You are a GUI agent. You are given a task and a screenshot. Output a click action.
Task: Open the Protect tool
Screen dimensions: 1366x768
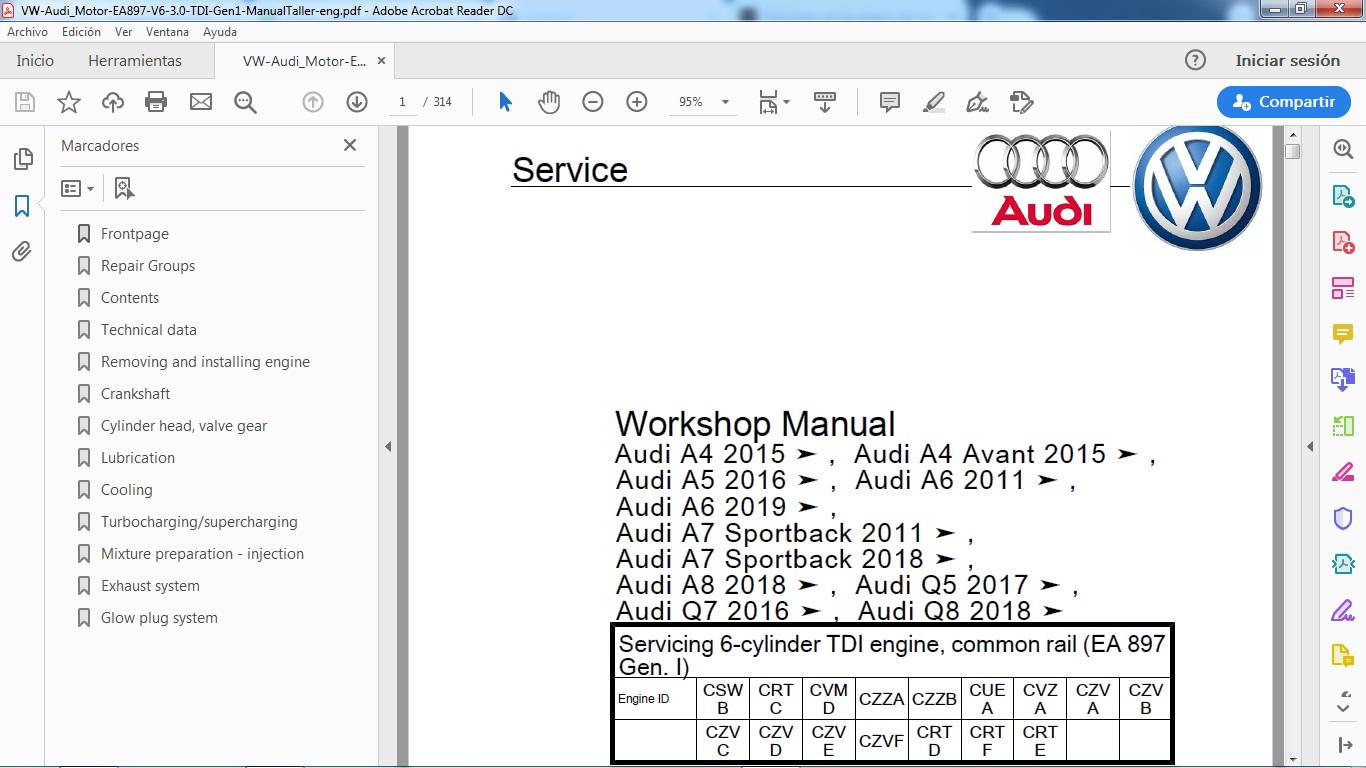(1343, 518)
